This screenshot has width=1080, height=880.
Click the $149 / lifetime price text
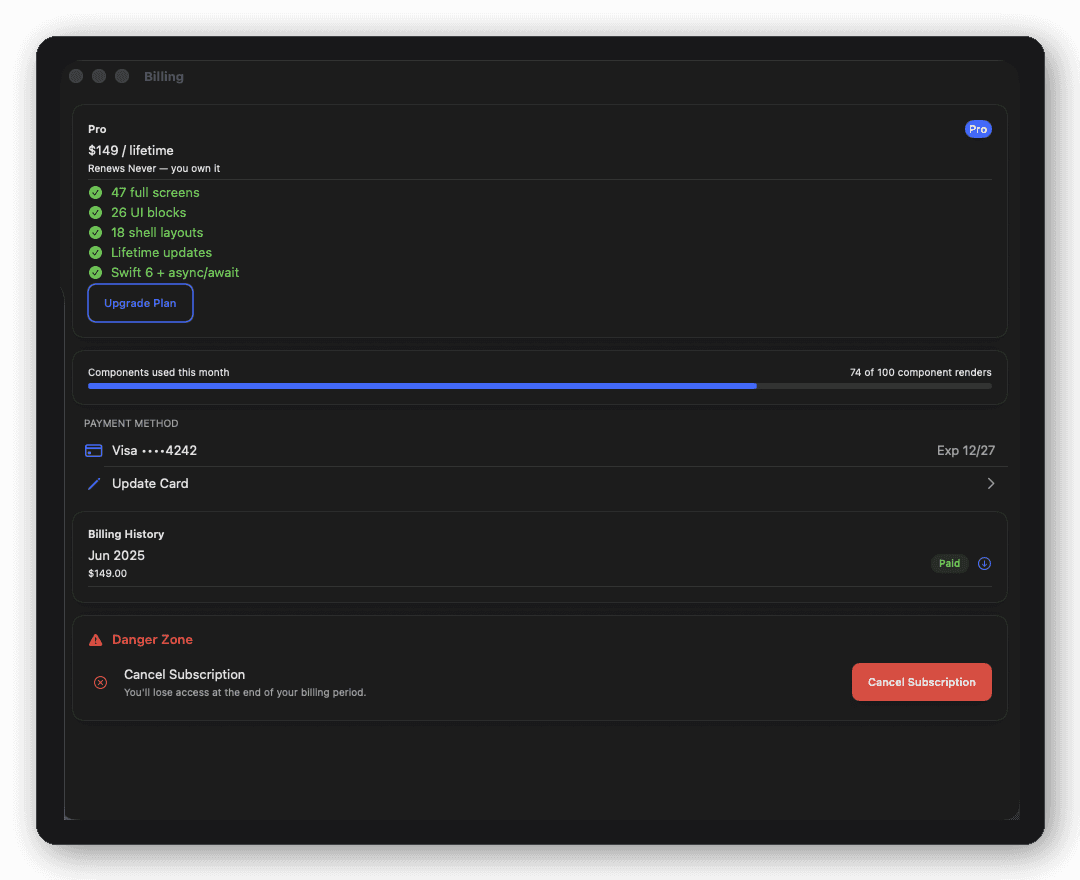coord(131,150)
